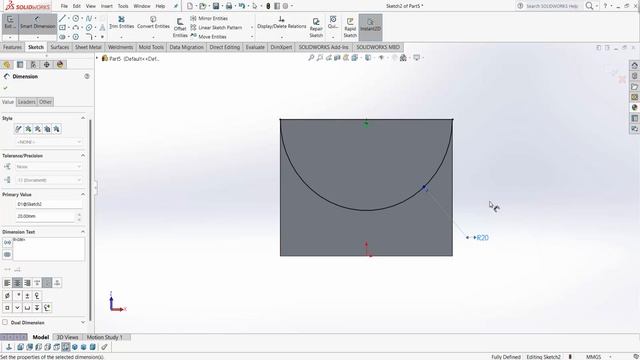This screenshot has height=360, width=640.
Task: Open the Evaluate ribbon tab
Action: coord(255,47)
